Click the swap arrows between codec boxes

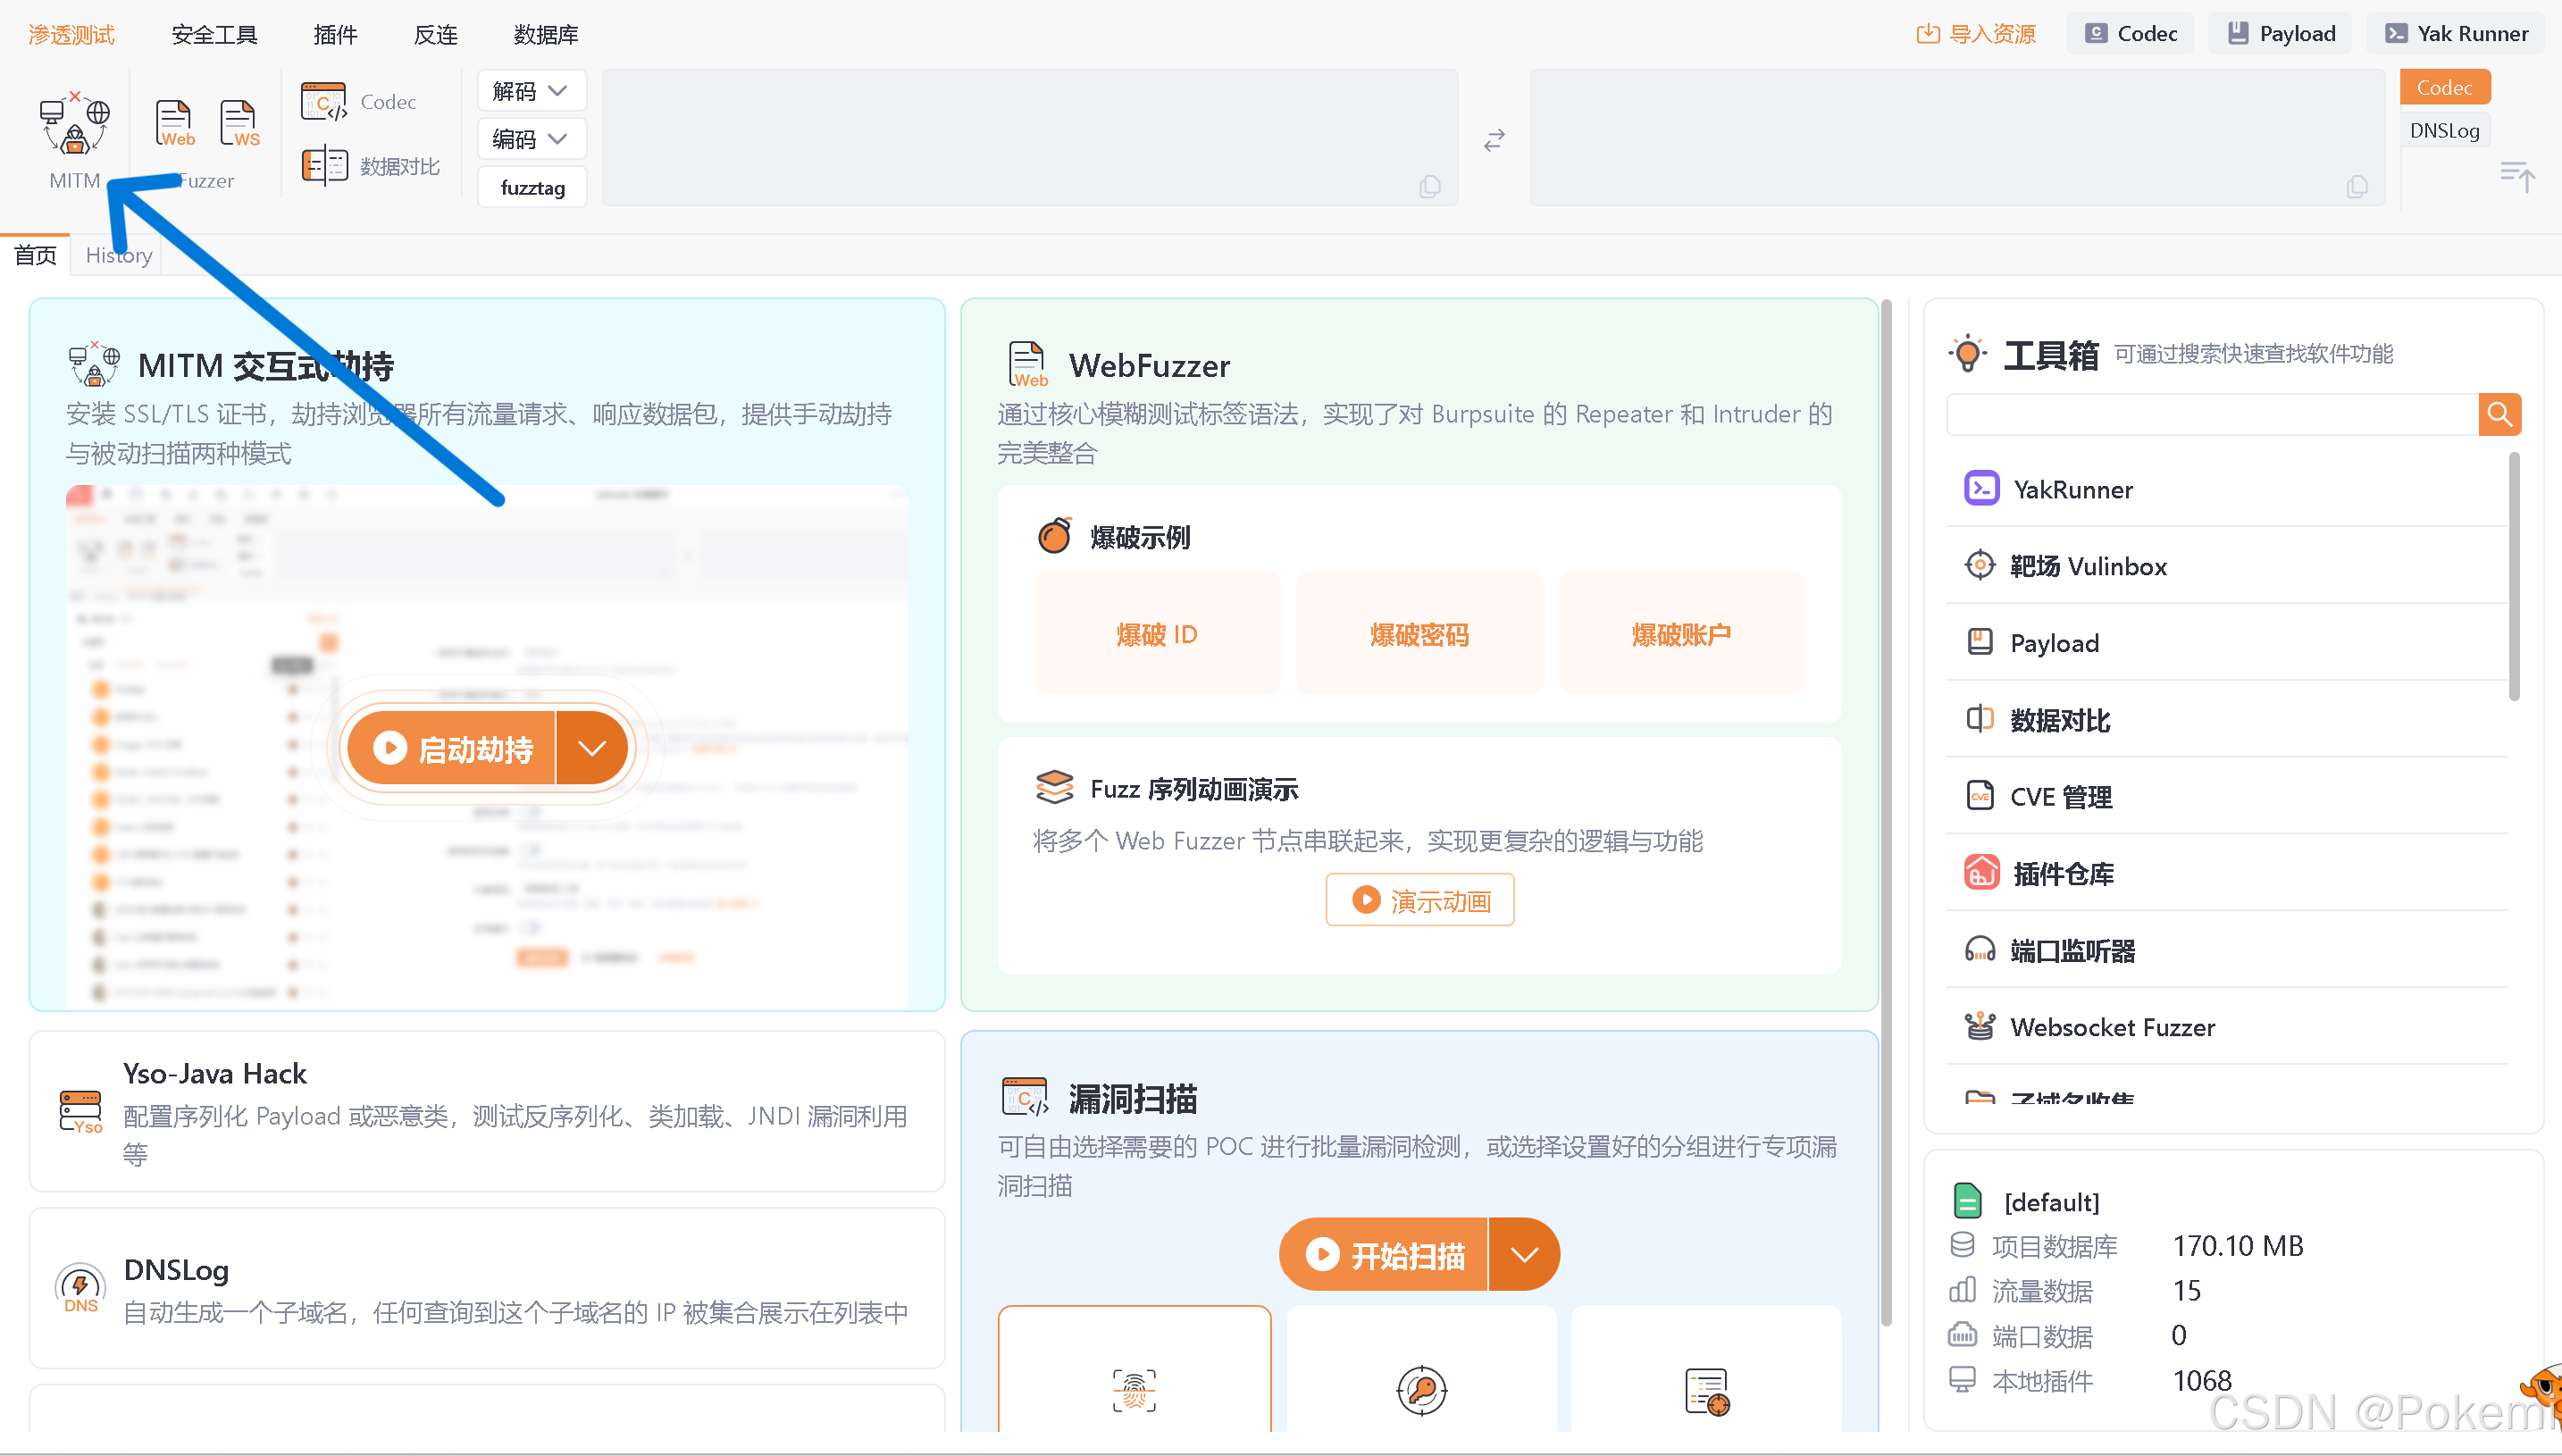[x=1494, y=141]
